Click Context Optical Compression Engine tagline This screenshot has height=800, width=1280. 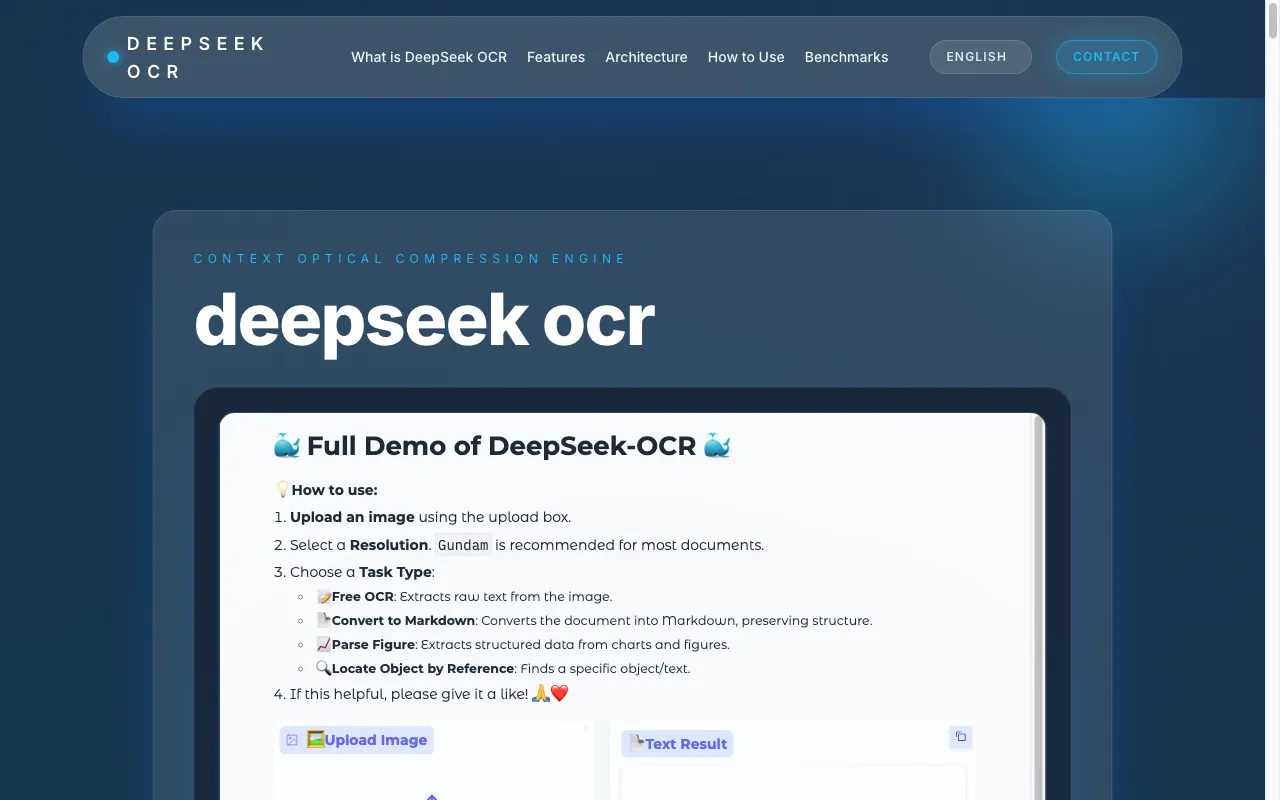[x=410, y=259]
